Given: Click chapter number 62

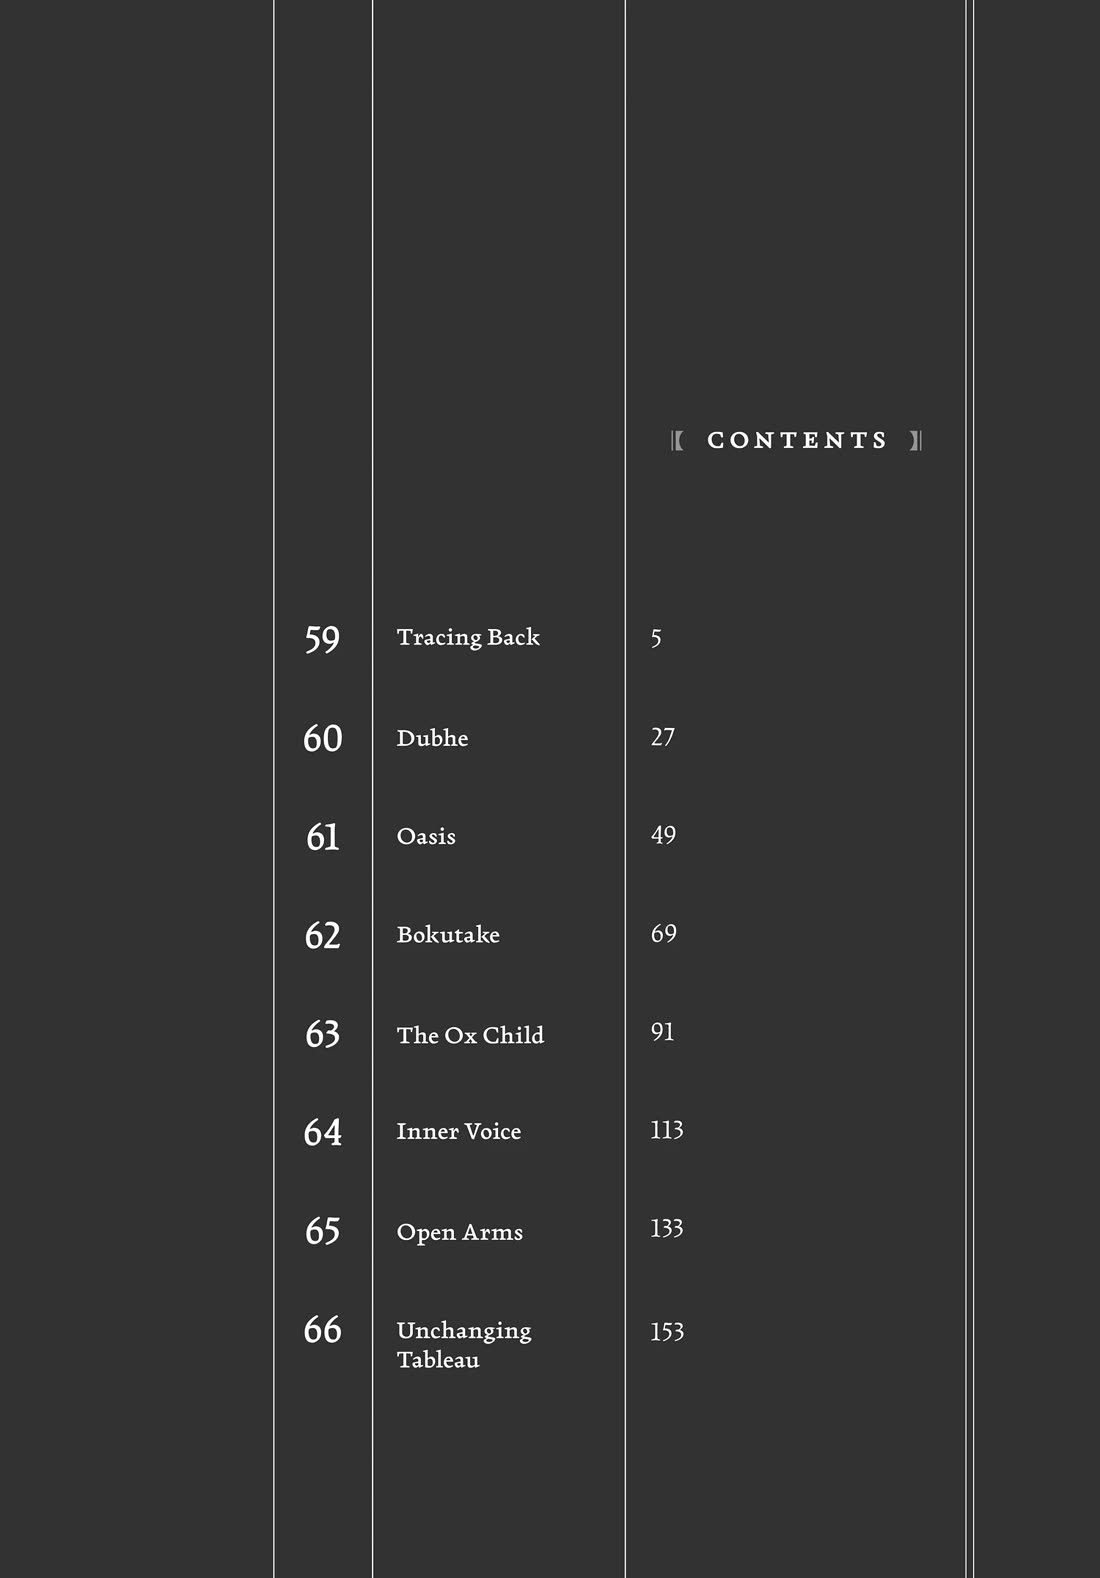Looking at the screenshot, I should [322, 936].
